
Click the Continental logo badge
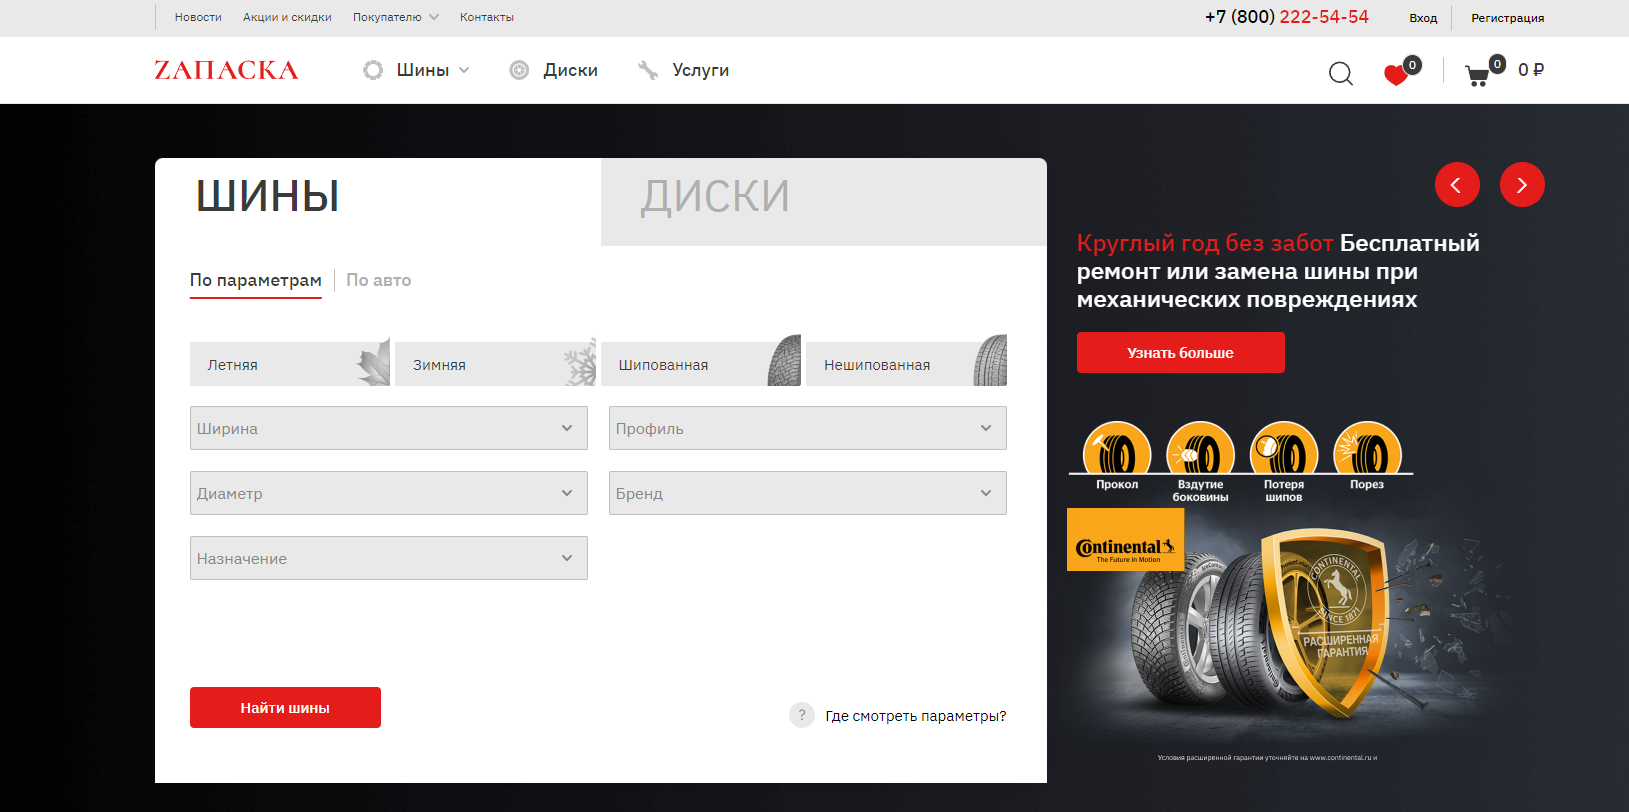[1125, 540]
